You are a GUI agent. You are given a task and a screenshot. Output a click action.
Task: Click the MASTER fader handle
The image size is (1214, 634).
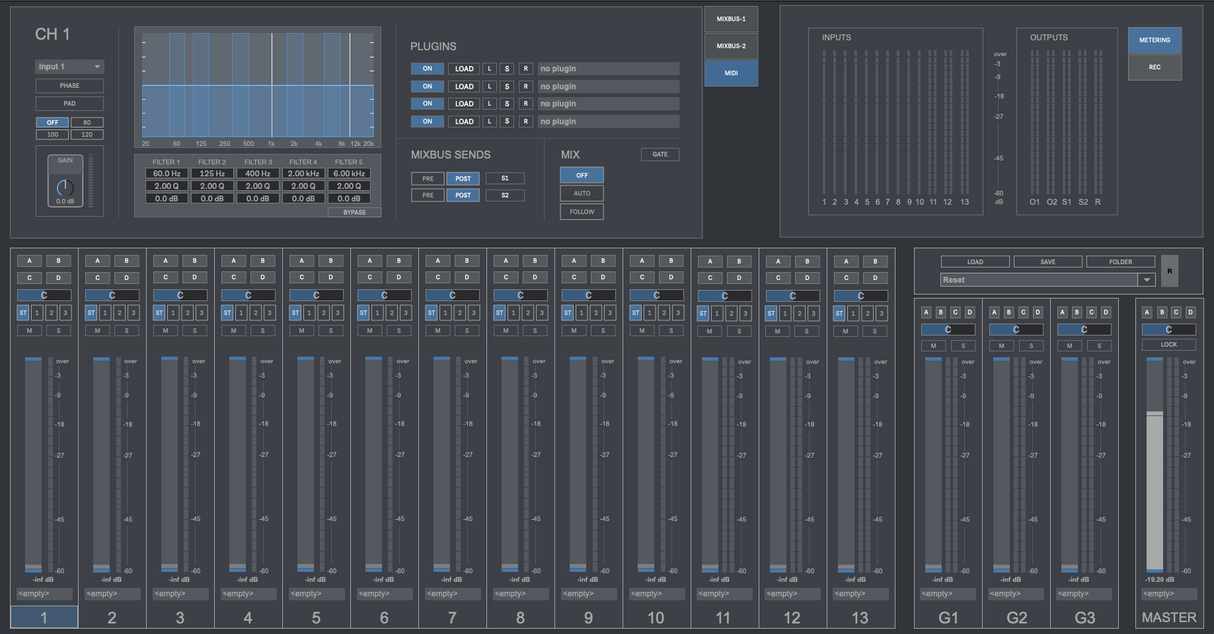(x=1155, y=413)
